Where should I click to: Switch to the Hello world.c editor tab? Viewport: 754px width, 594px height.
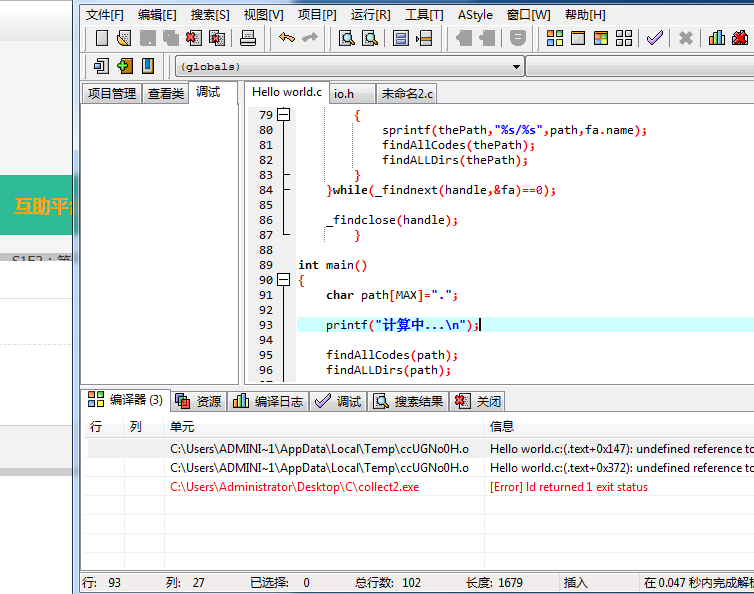[x=287, y=92]
